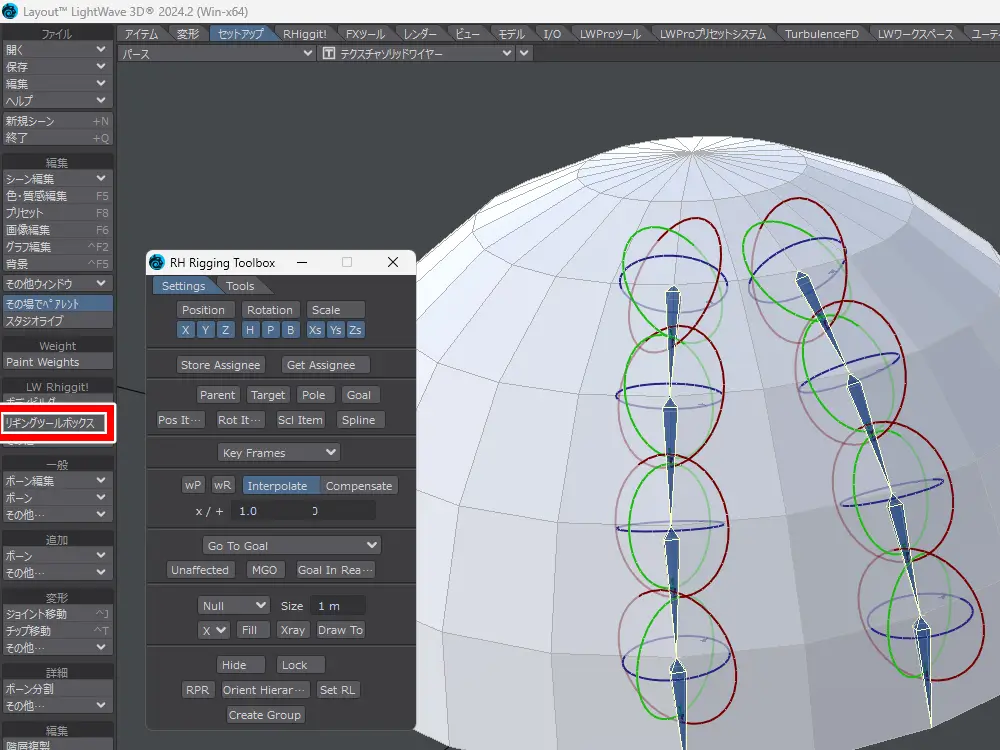Image resolution: width=1000 pixels, height=750 pixels.
Task: Click the Store Assignee button
Action: click(x=221, y=365)
